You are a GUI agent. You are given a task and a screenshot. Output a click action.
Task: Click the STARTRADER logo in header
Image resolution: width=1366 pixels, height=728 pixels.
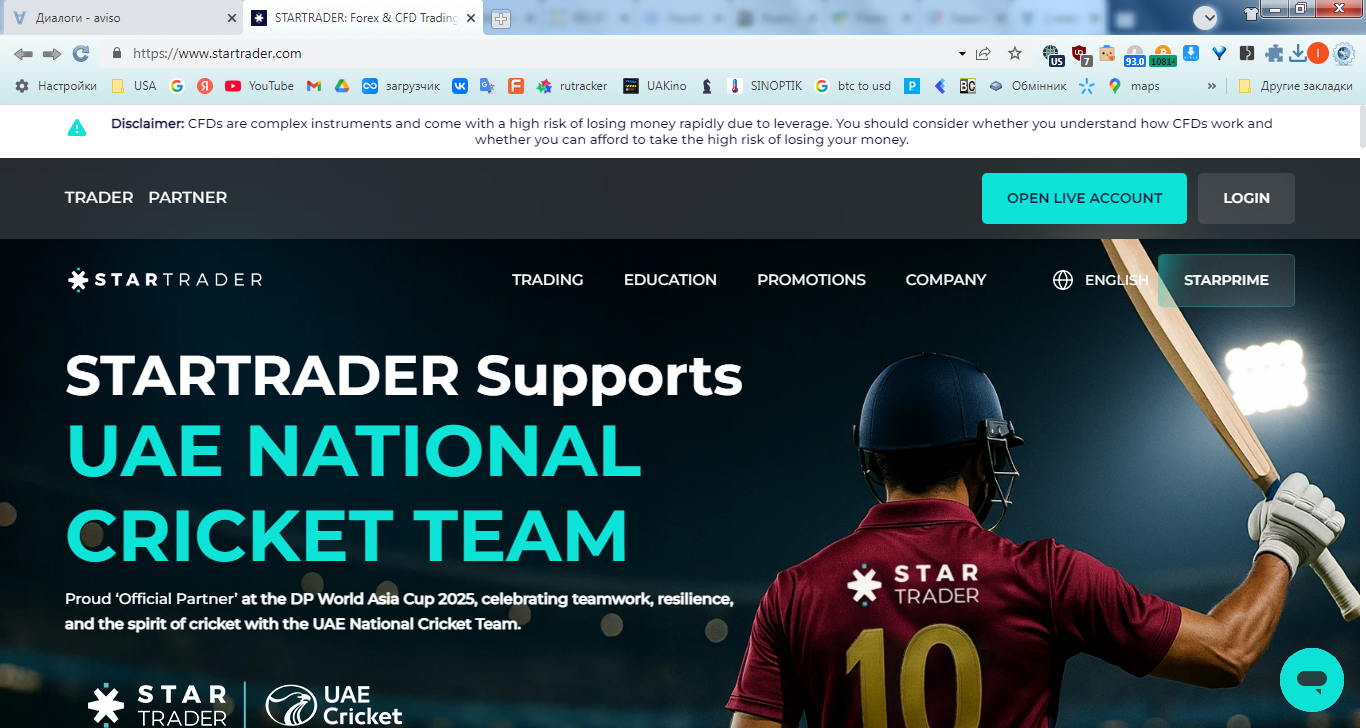coord(165,280)
